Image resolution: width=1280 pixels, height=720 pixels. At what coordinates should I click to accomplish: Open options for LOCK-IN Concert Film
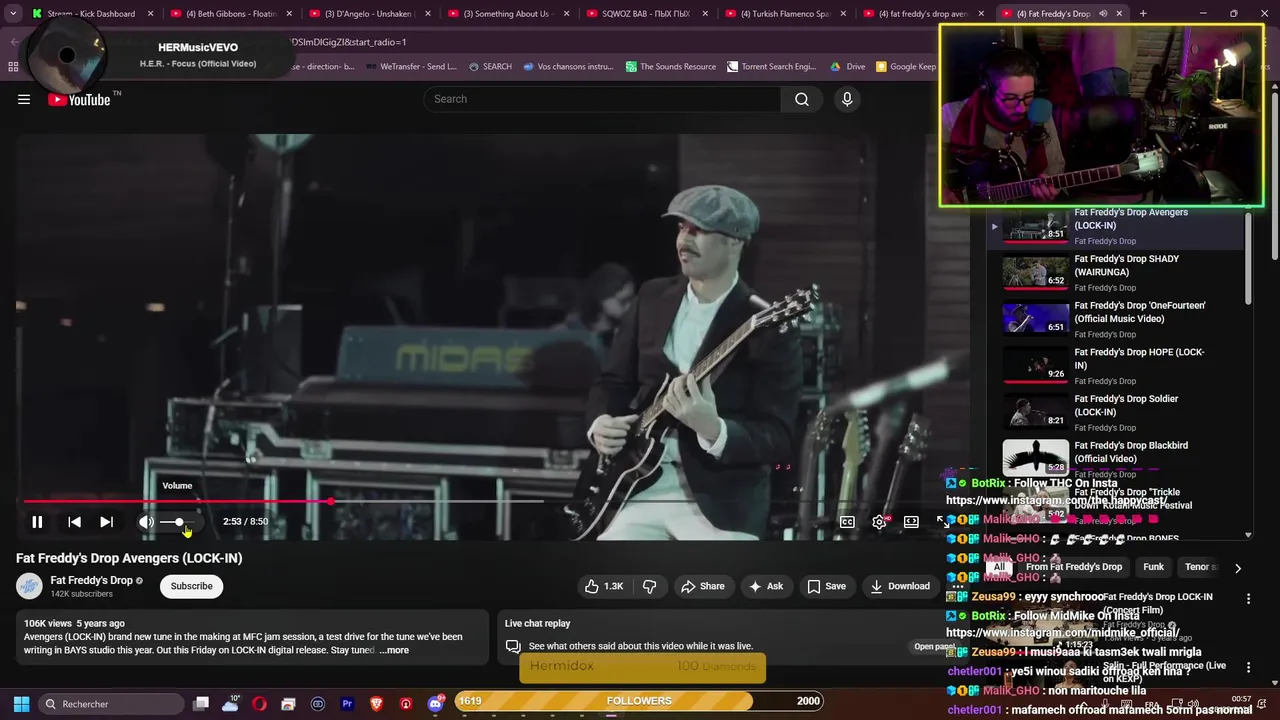point(1248,598)
